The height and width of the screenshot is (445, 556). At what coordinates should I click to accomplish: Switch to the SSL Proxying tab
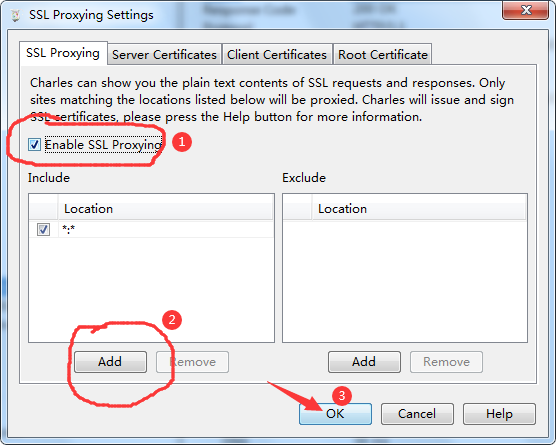63,53
